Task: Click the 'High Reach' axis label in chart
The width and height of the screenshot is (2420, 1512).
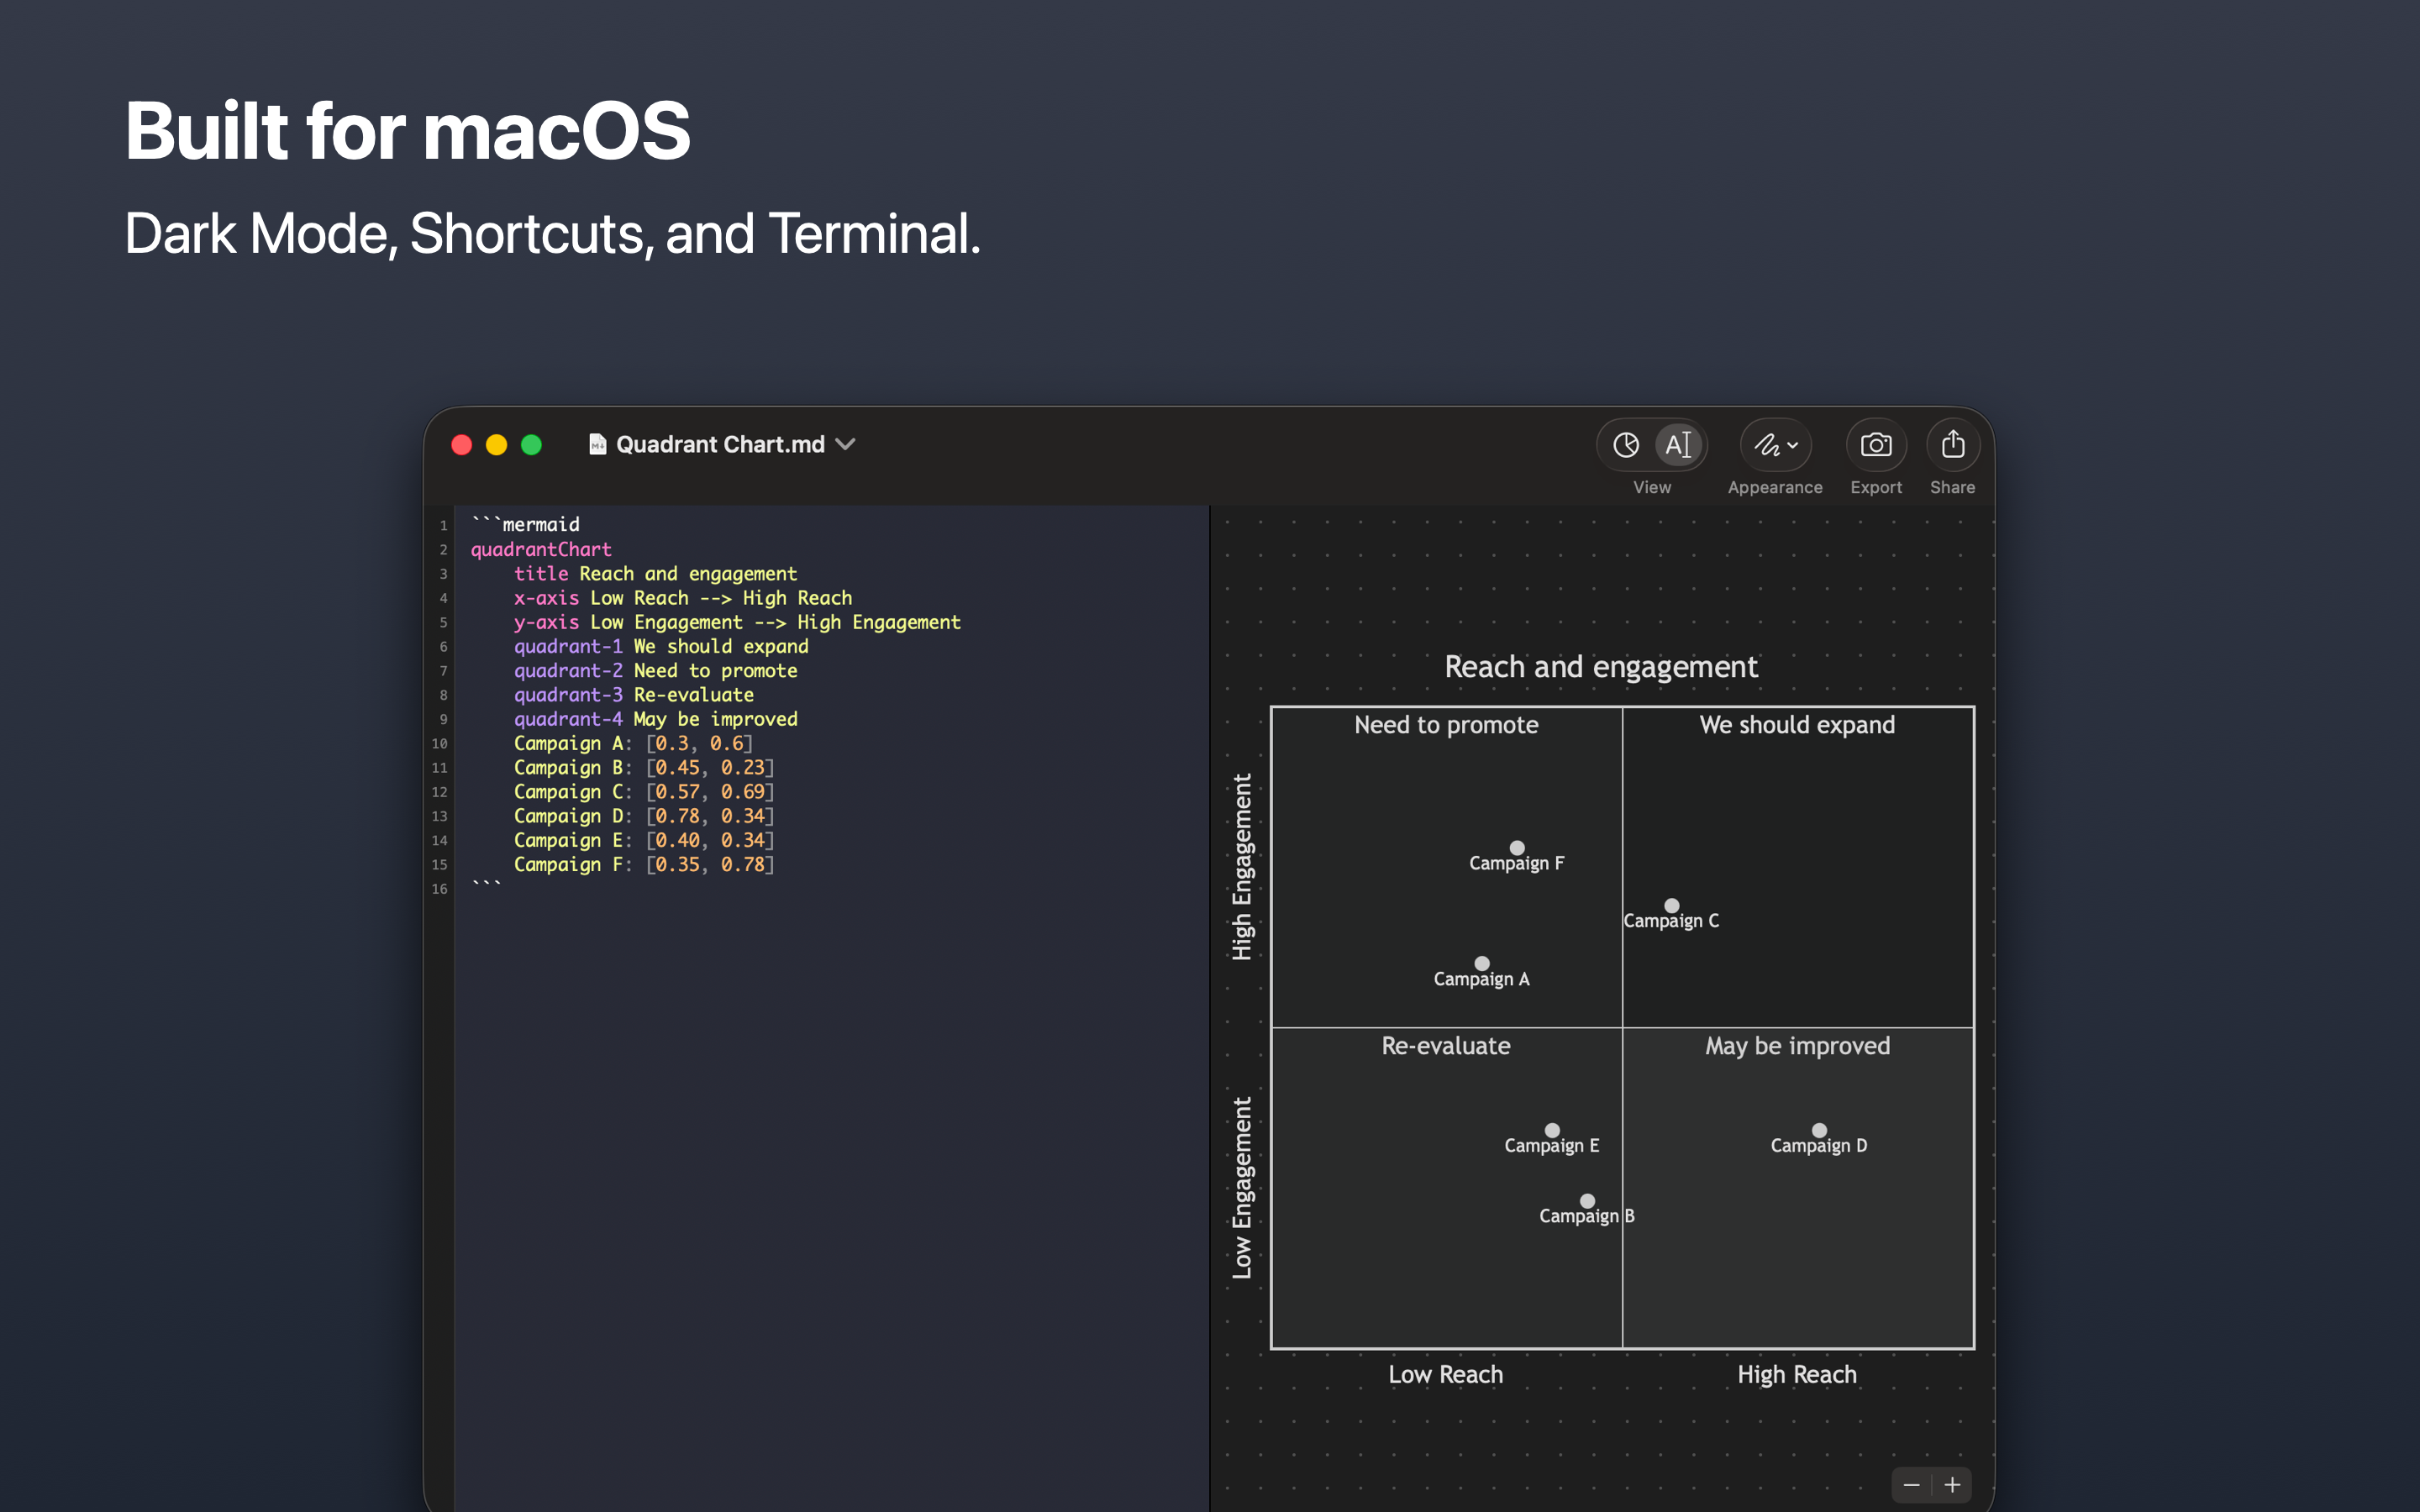Action: [1797, 1375]
